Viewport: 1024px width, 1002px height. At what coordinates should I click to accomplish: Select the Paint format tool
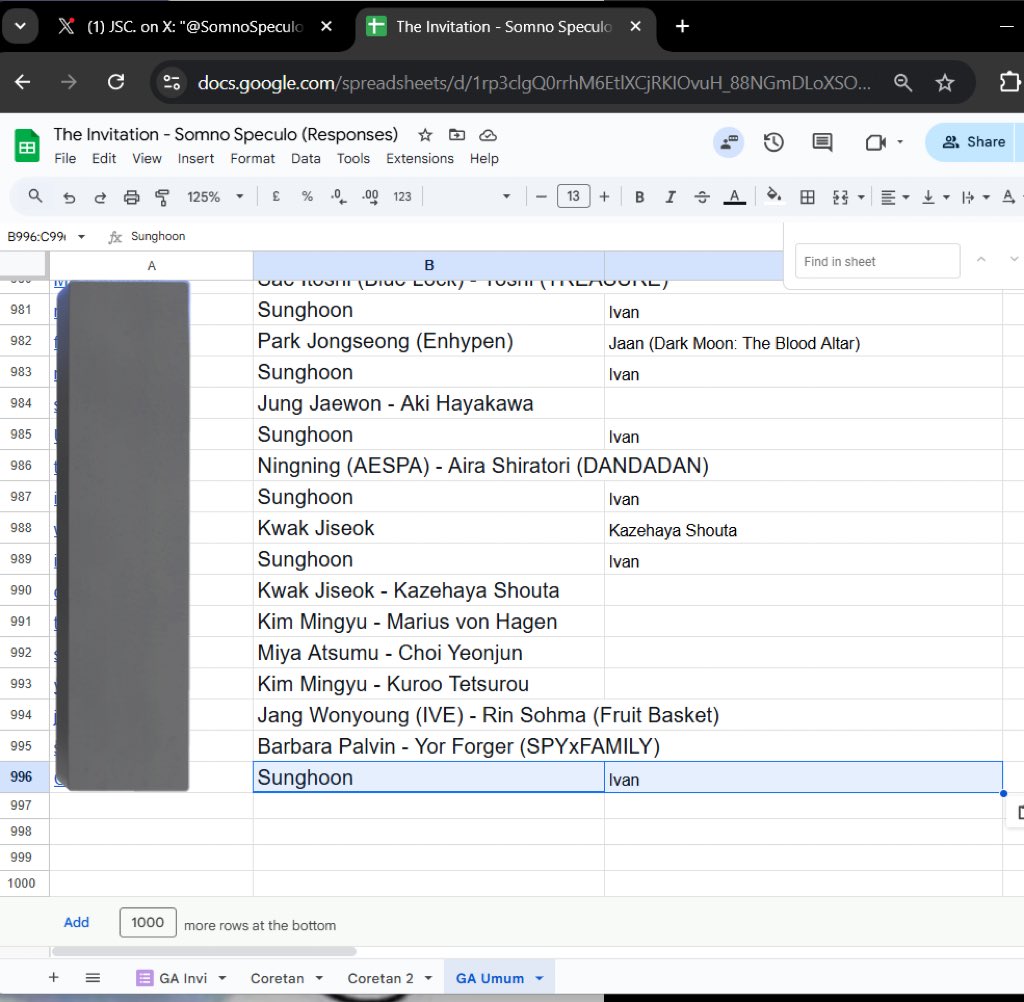coord(162,196)
